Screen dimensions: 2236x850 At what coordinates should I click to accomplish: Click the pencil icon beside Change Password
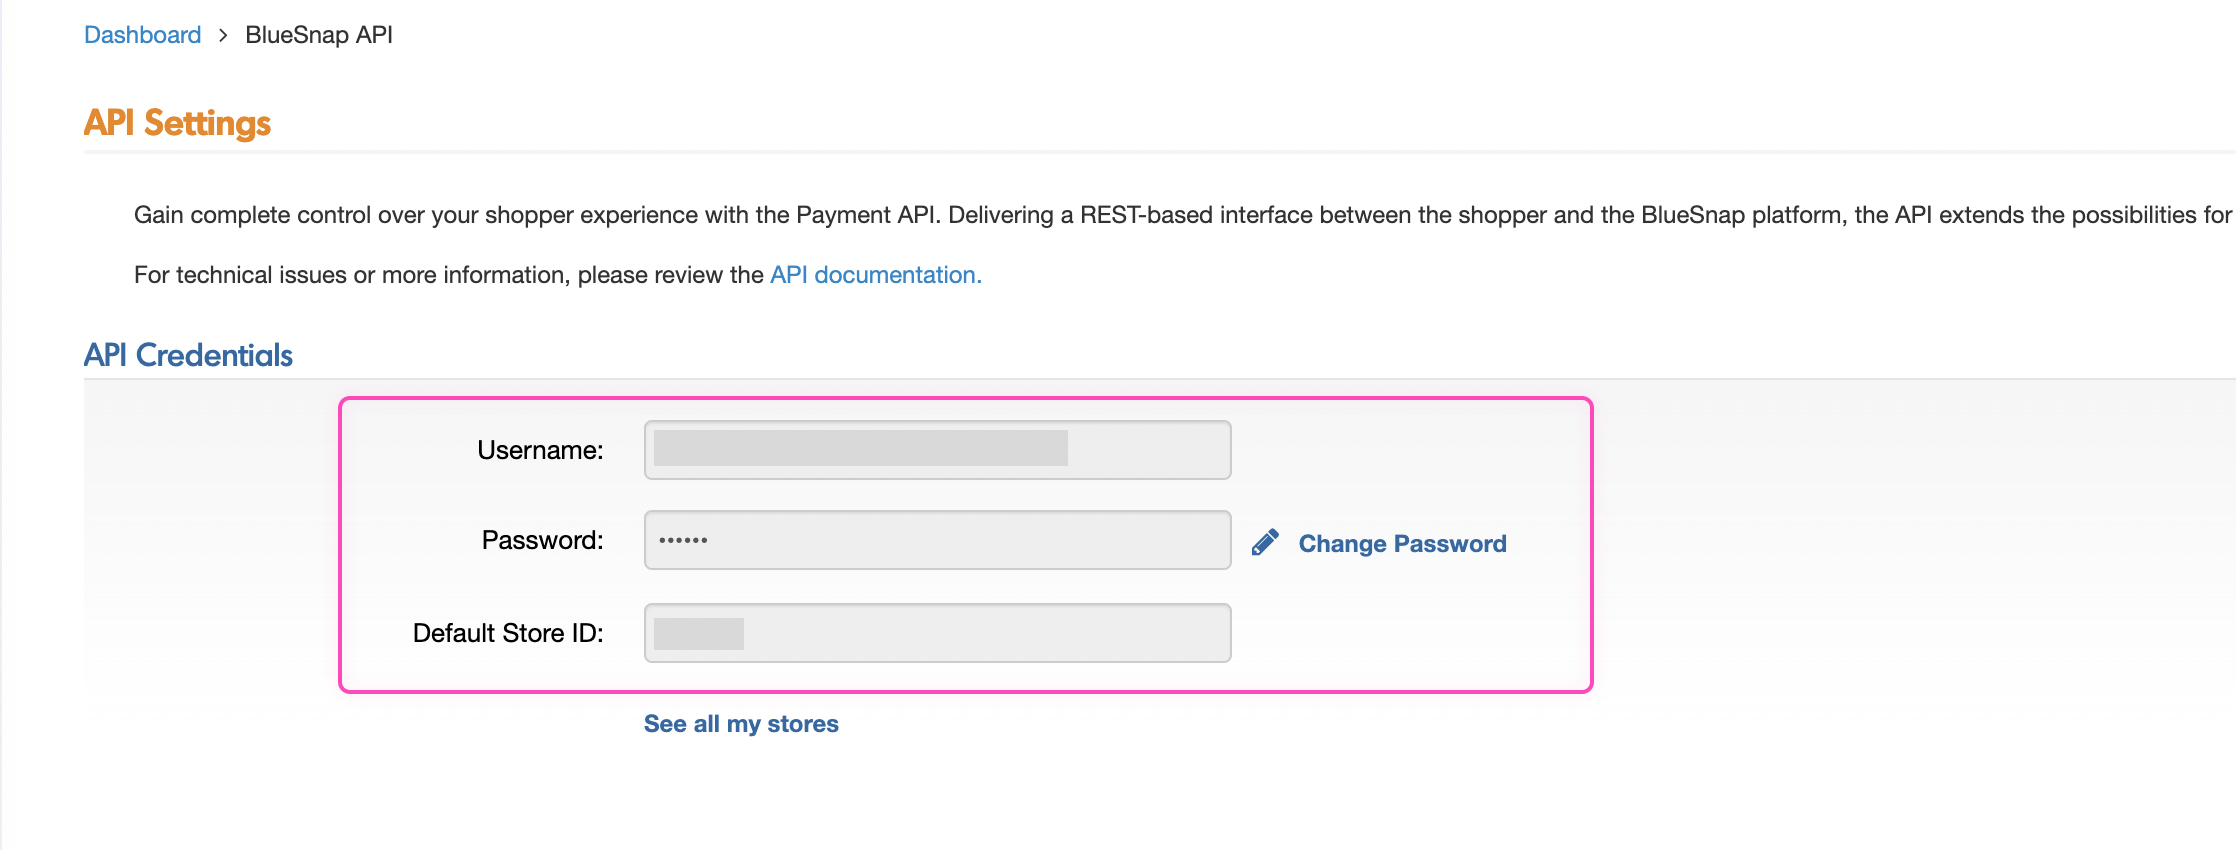point(1265,542)
